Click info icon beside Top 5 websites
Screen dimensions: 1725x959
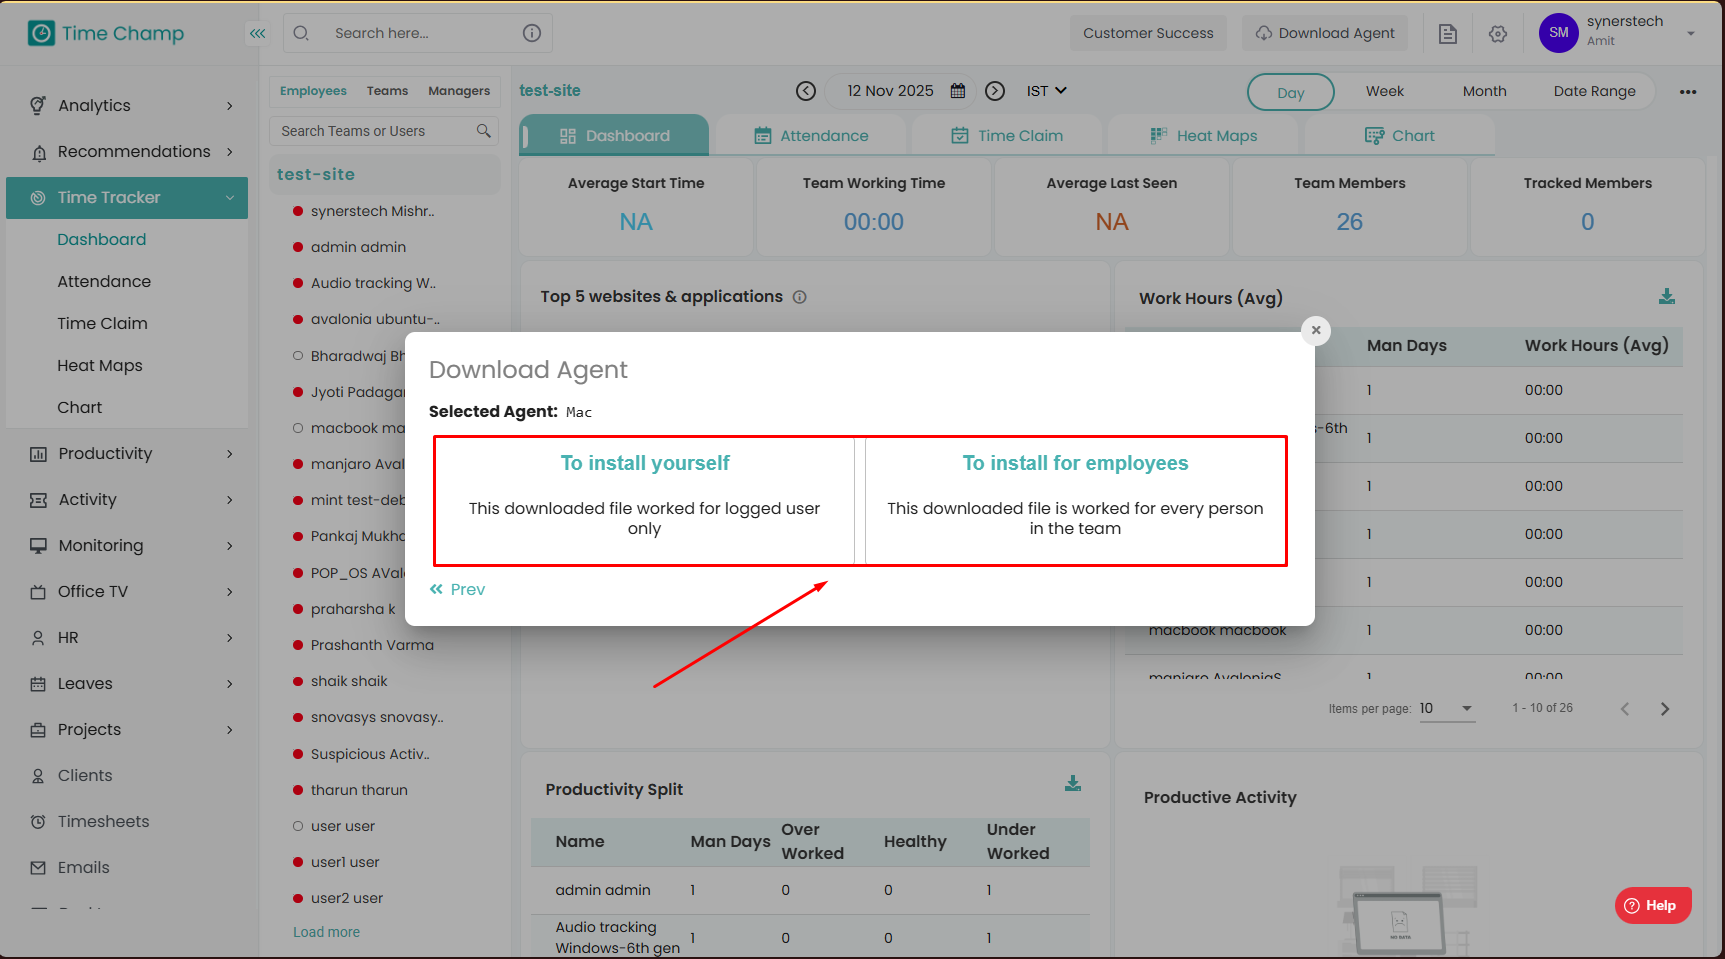point(800,297)
